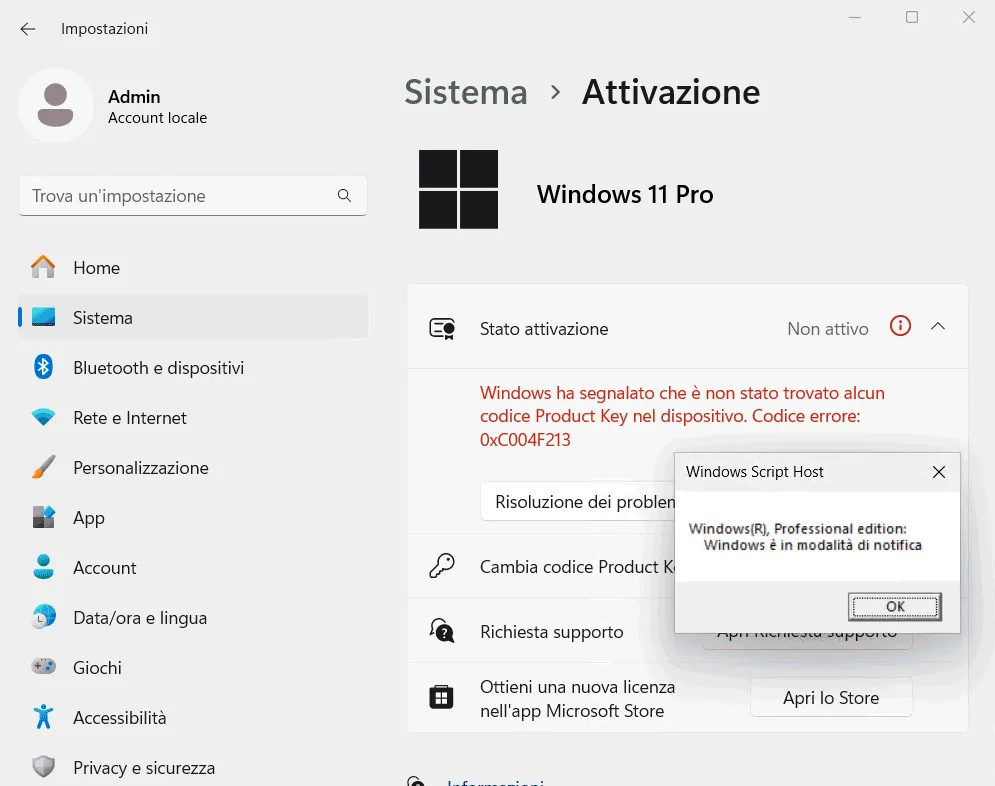Select the App section icon
The width and height of the screenshot is (995, 786).
[44, 518]
